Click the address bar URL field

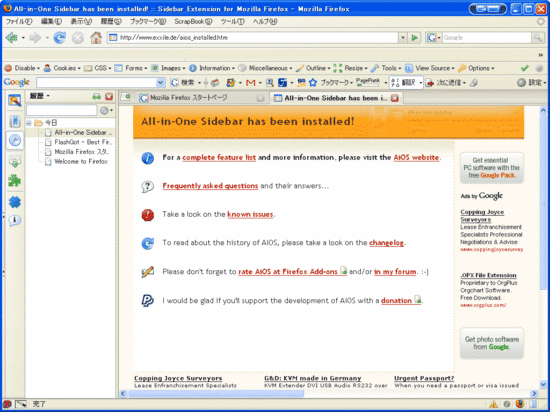(253, 37)
